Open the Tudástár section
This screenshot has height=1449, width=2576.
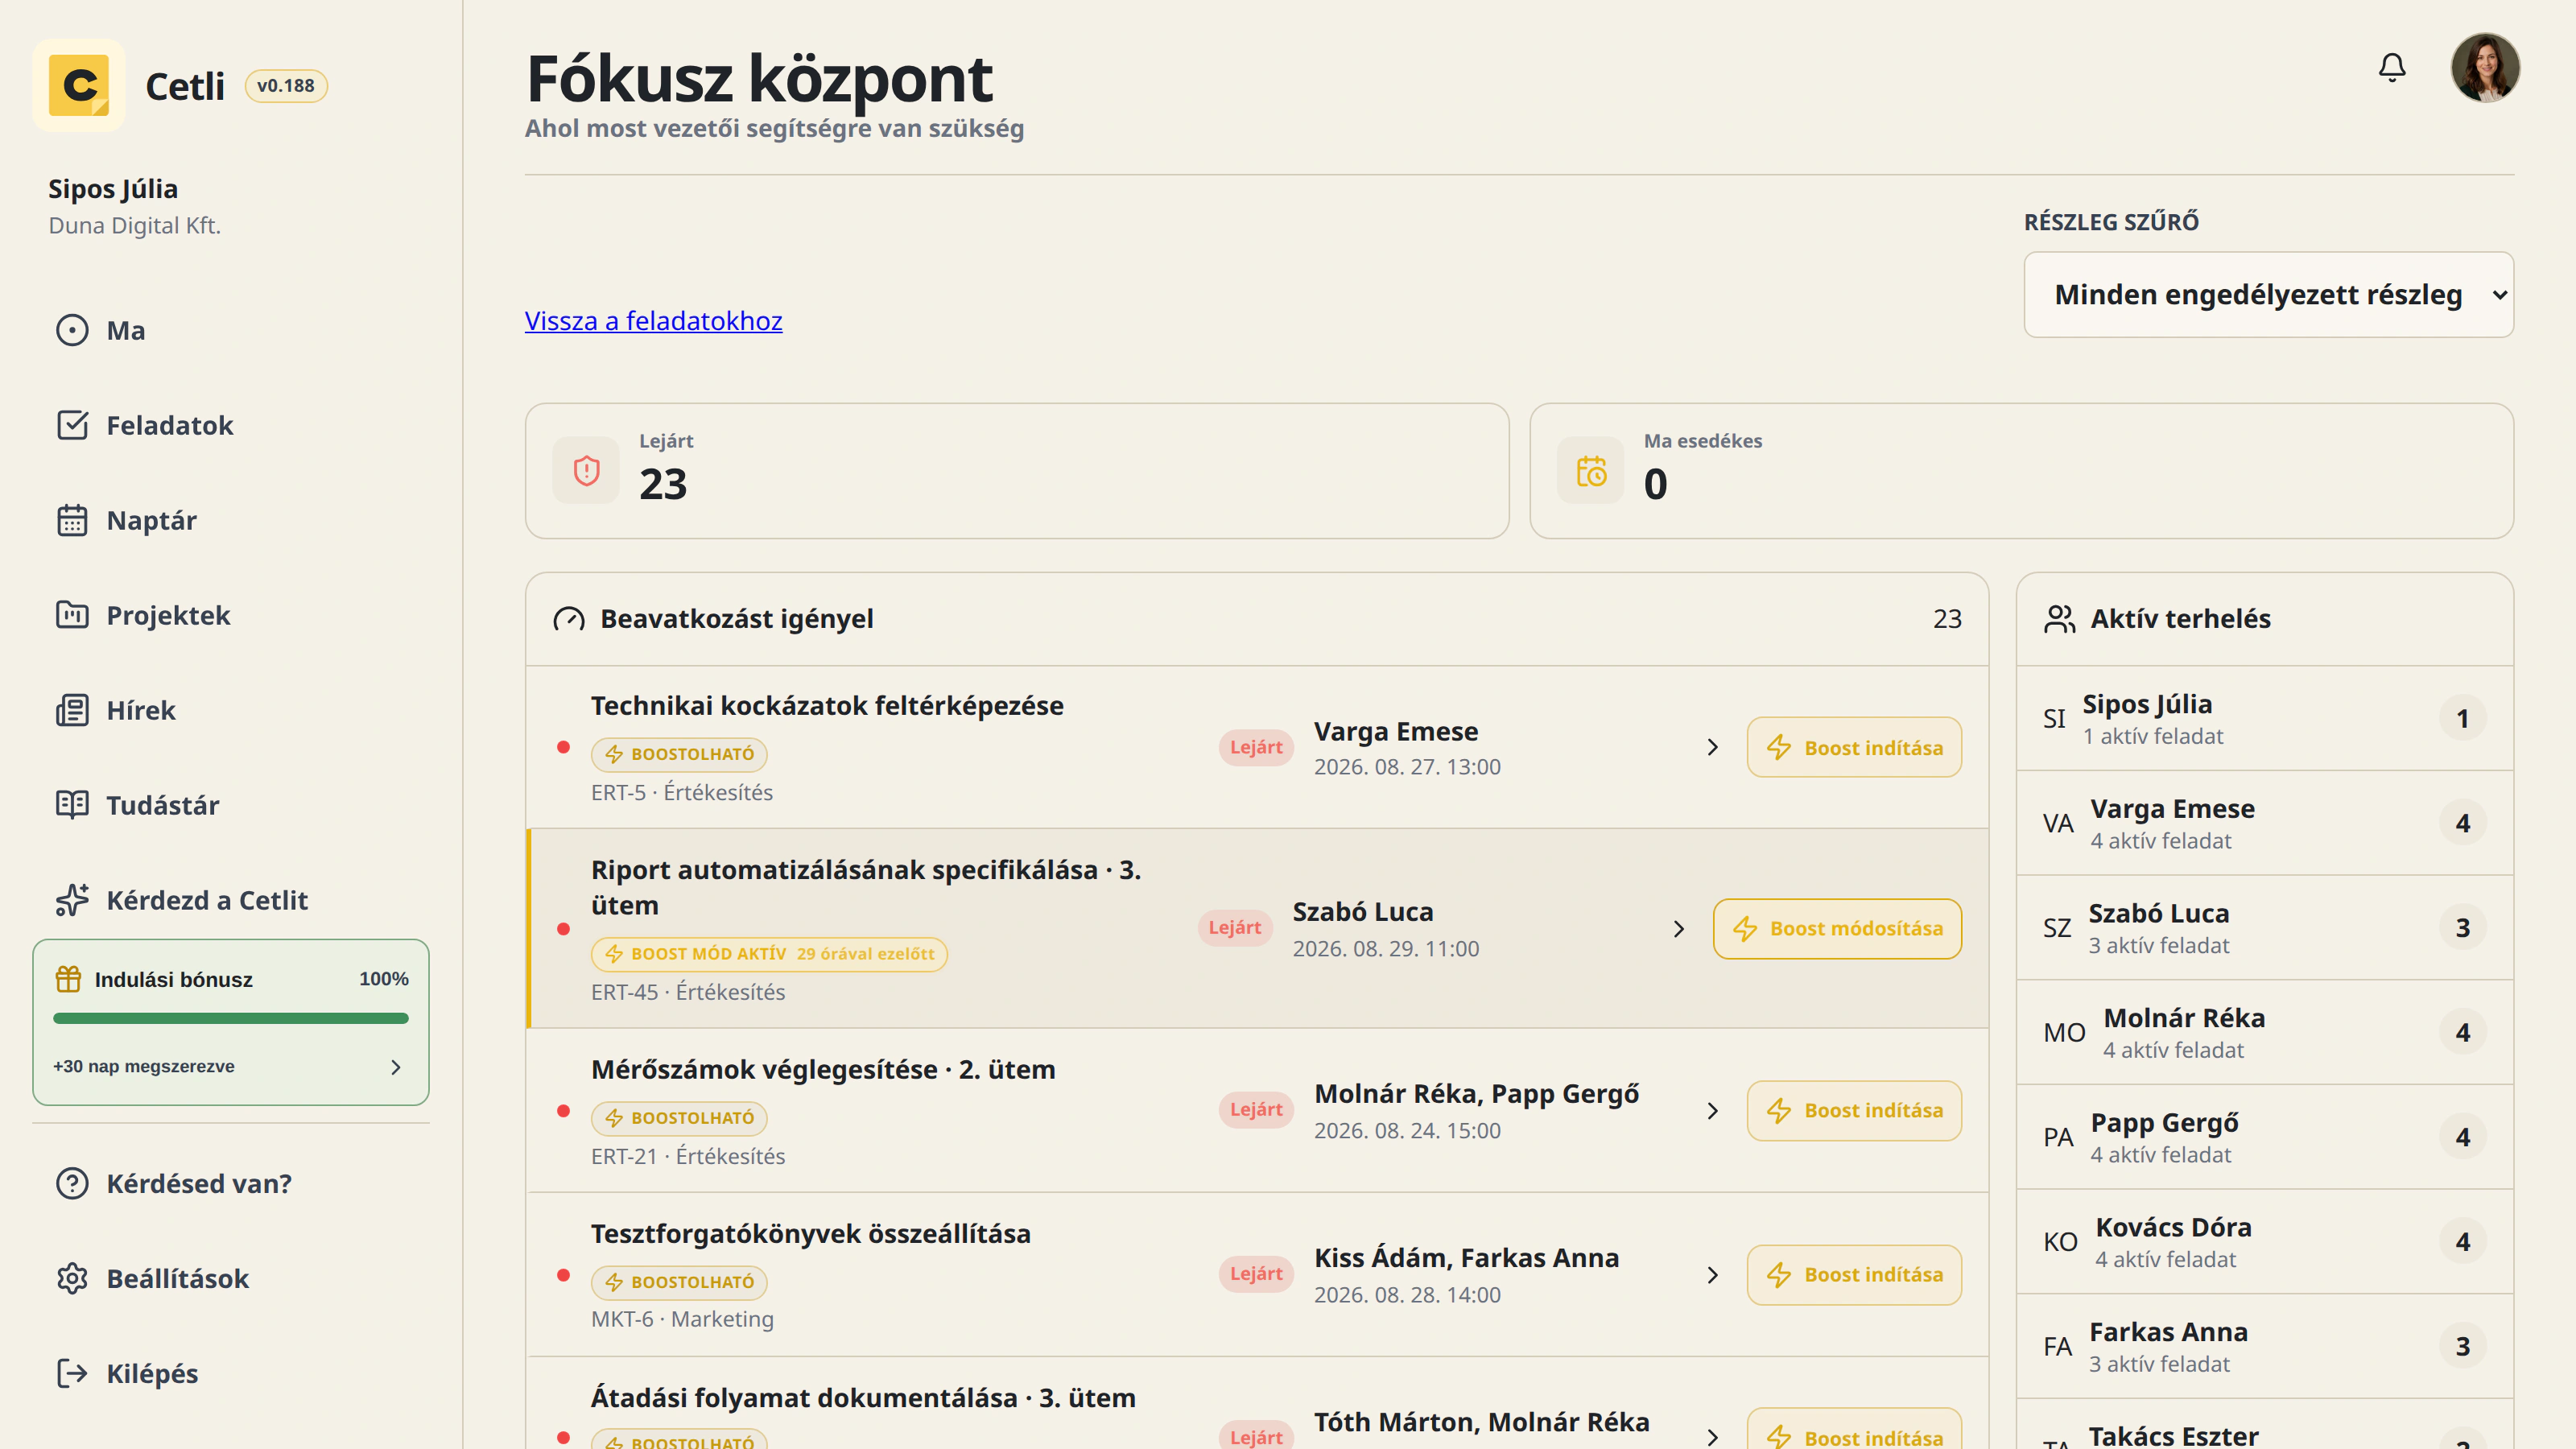tap(230, 805)
